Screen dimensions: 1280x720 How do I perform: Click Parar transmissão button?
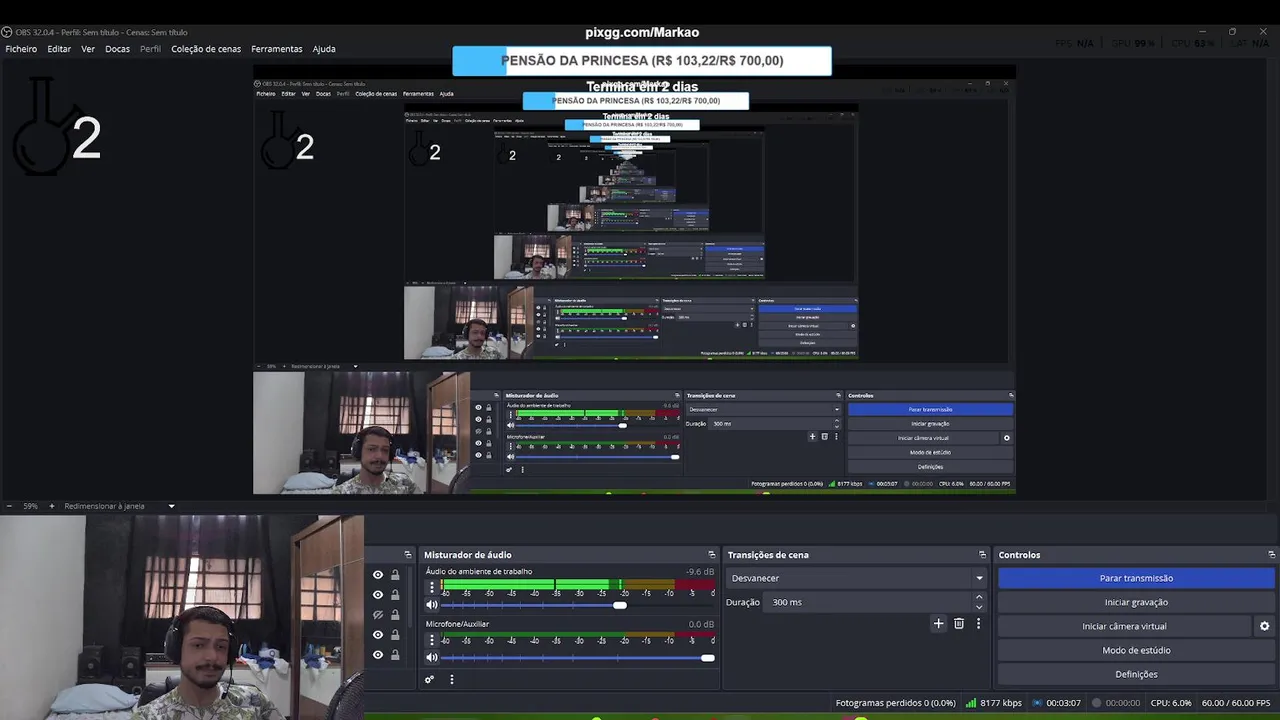tap(1136, 578)
